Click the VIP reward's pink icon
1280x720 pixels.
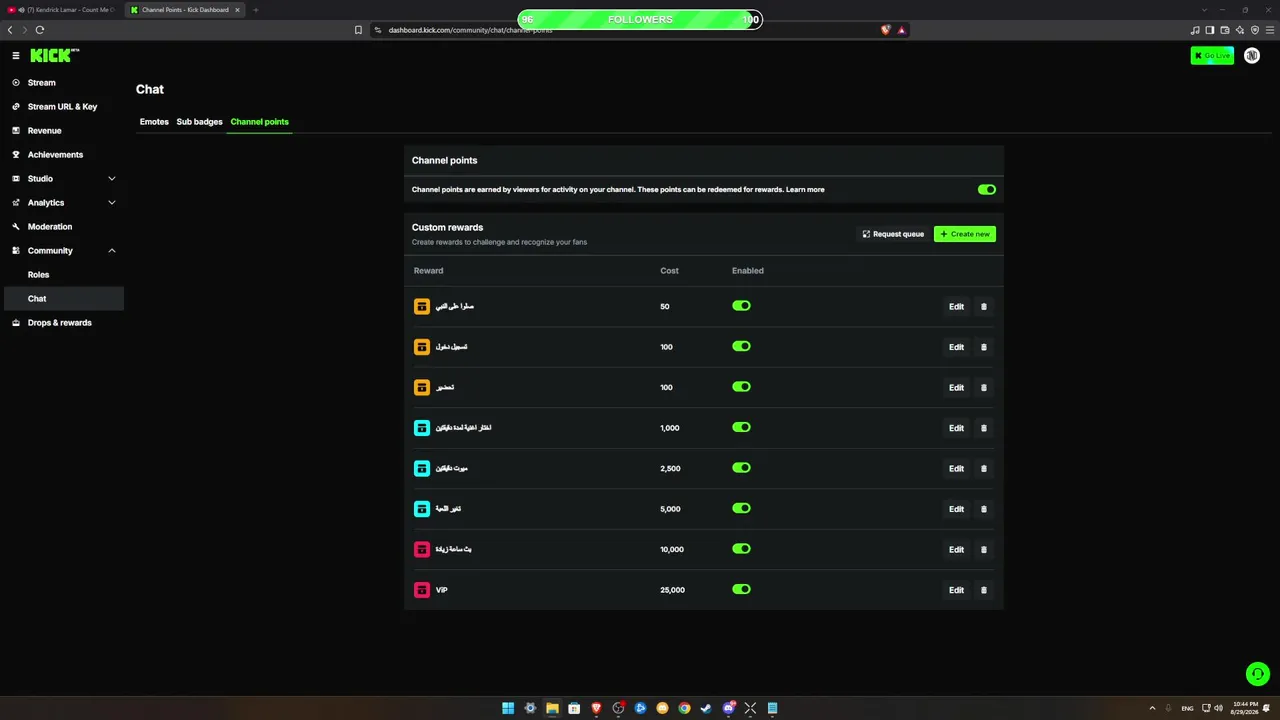[x=422, y=590]
